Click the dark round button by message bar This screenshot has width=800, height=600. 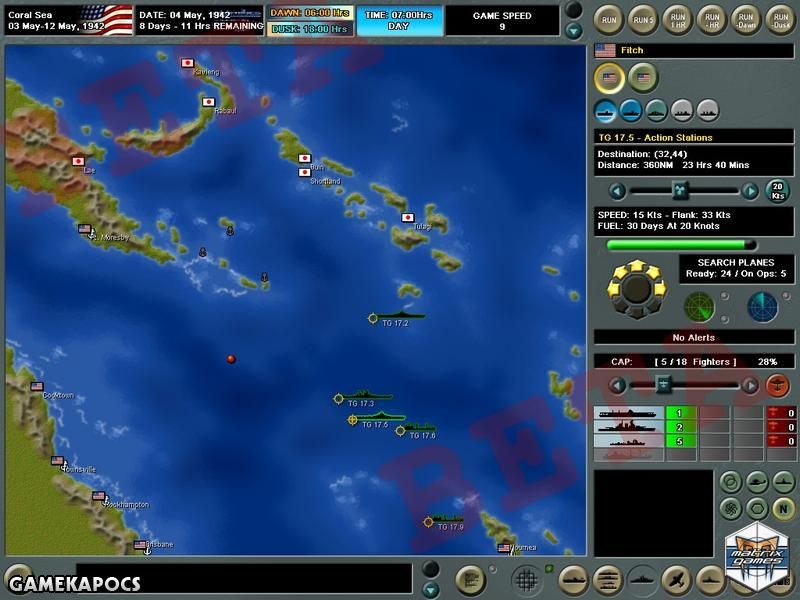tap(431, 569)
